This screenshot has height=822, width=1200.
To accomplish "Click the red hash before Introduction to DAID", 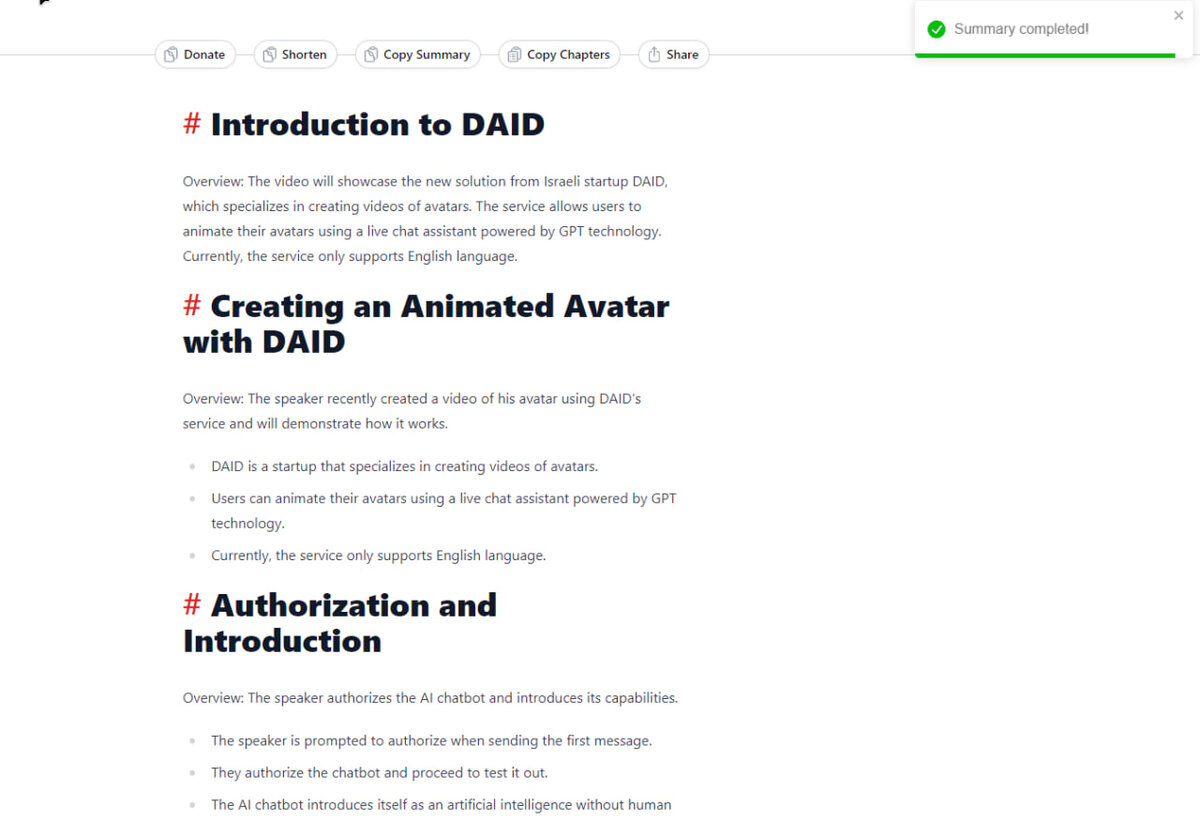I will [192, 124].
